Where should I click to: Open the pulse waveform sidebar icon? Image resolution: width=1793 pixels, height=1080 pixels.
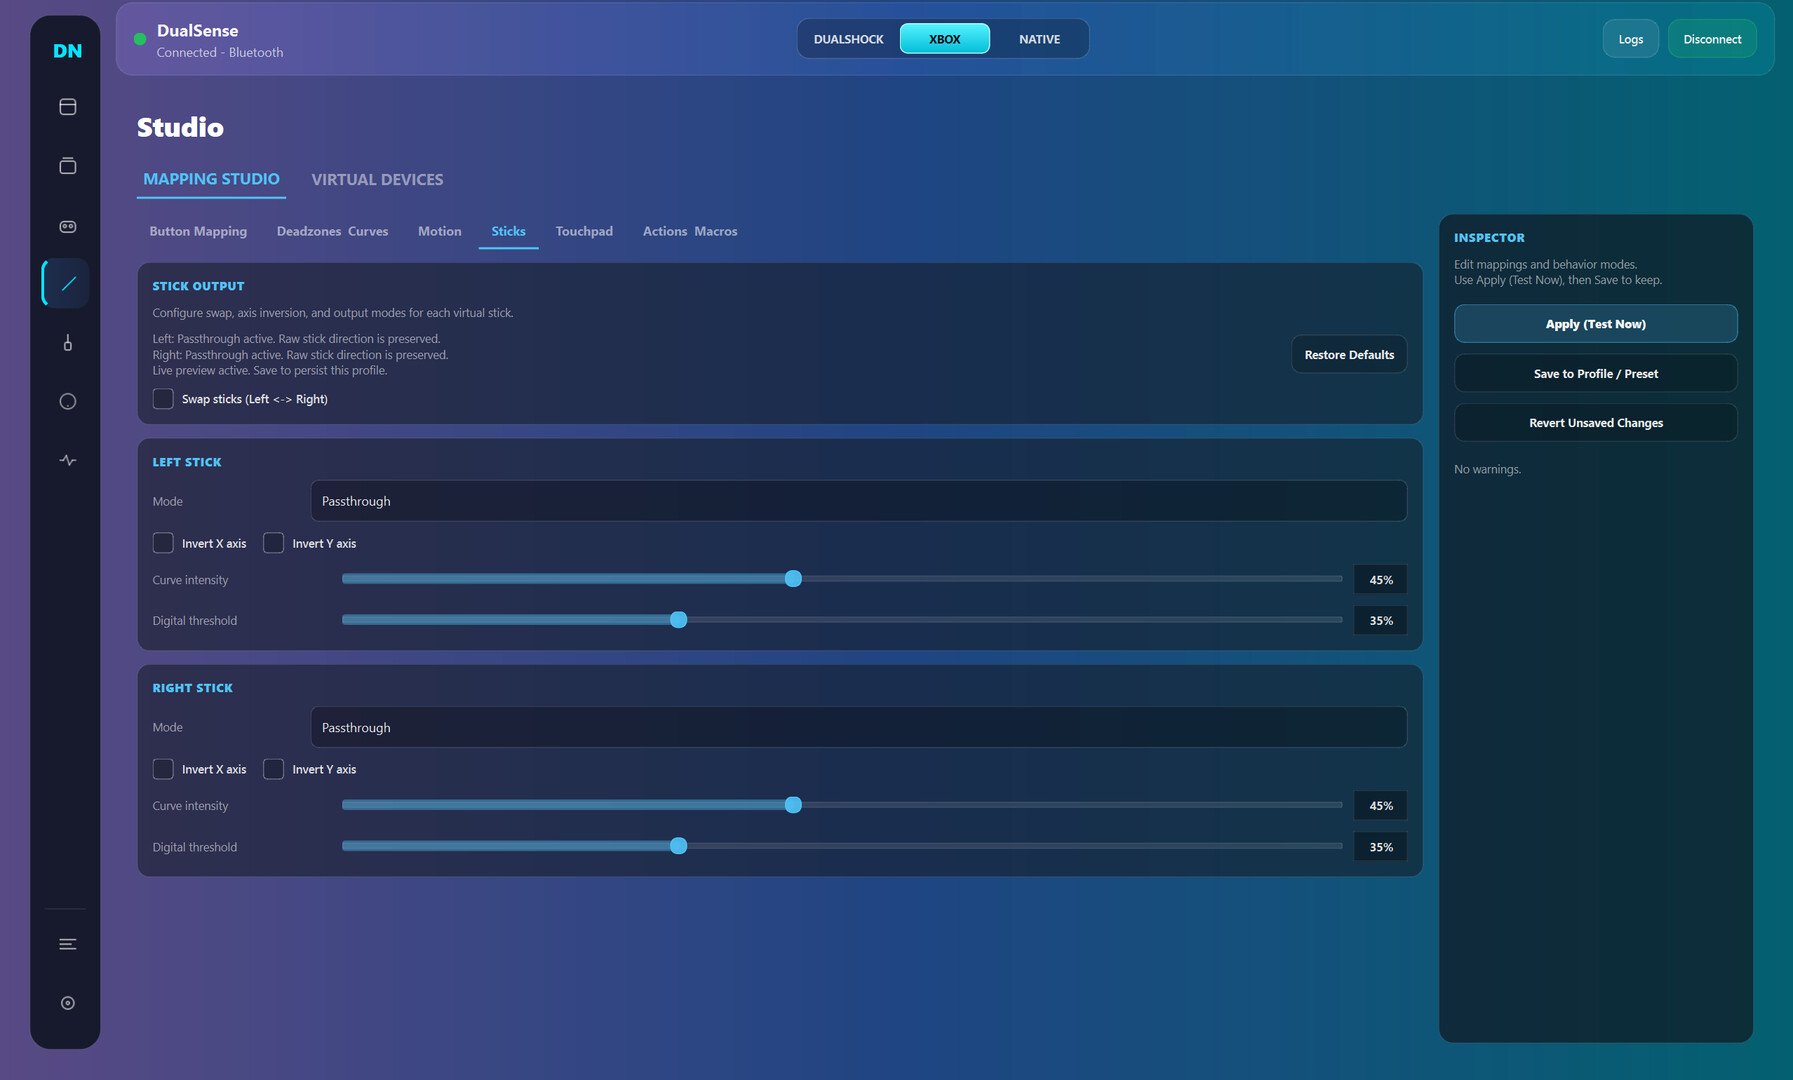pyautogui.click(x=67, y=461)
